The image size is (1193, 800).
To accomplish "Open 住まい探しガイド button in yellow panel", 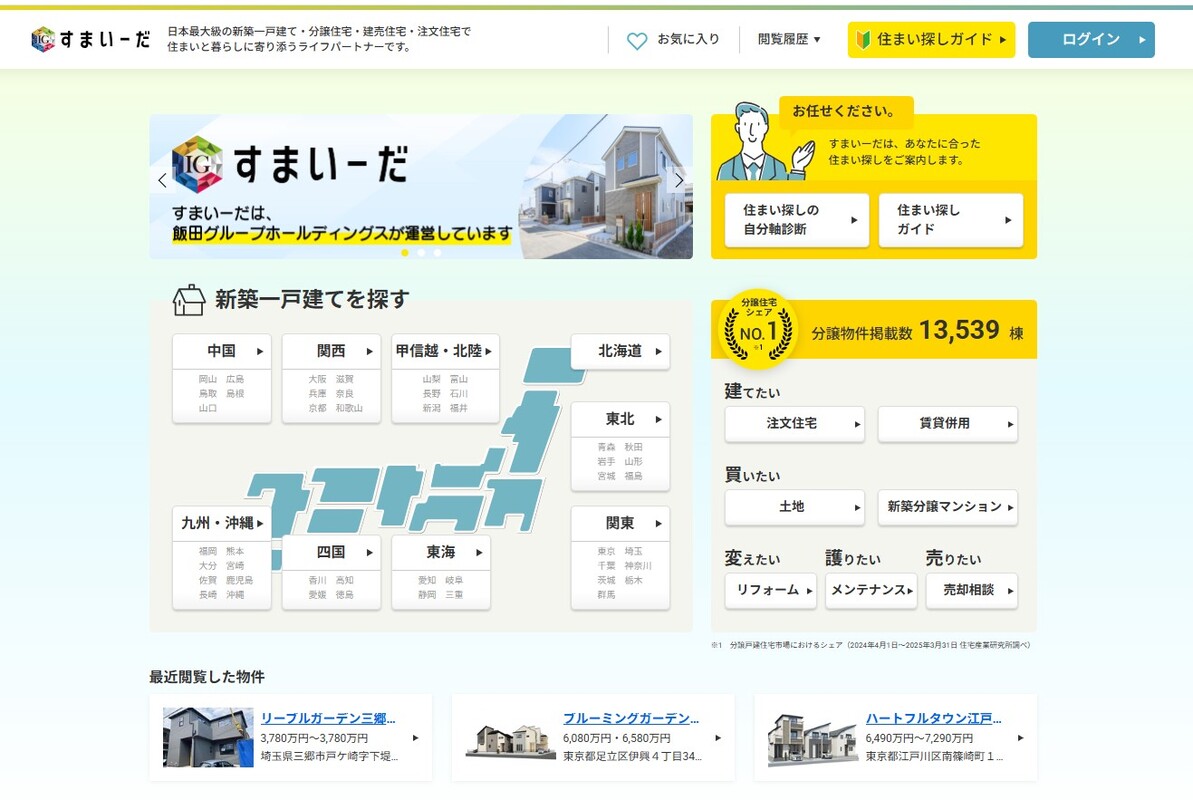I will tap(950, 220).
